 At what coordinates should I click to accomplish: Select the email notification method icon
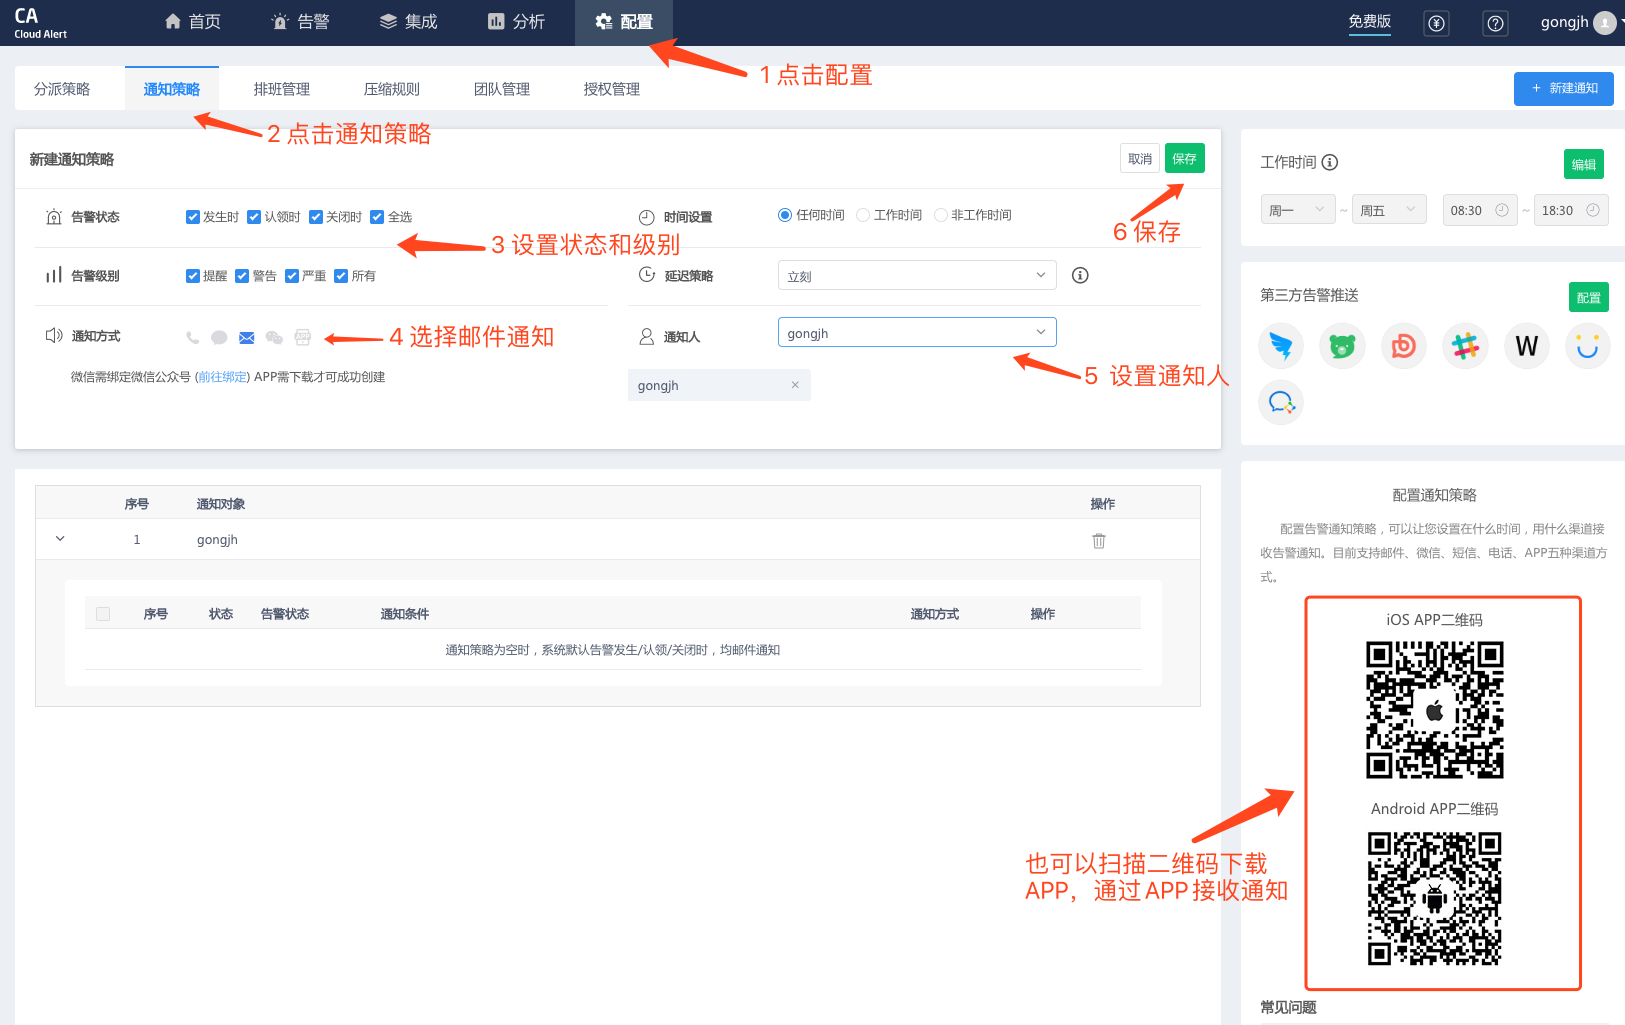(246, 336)
